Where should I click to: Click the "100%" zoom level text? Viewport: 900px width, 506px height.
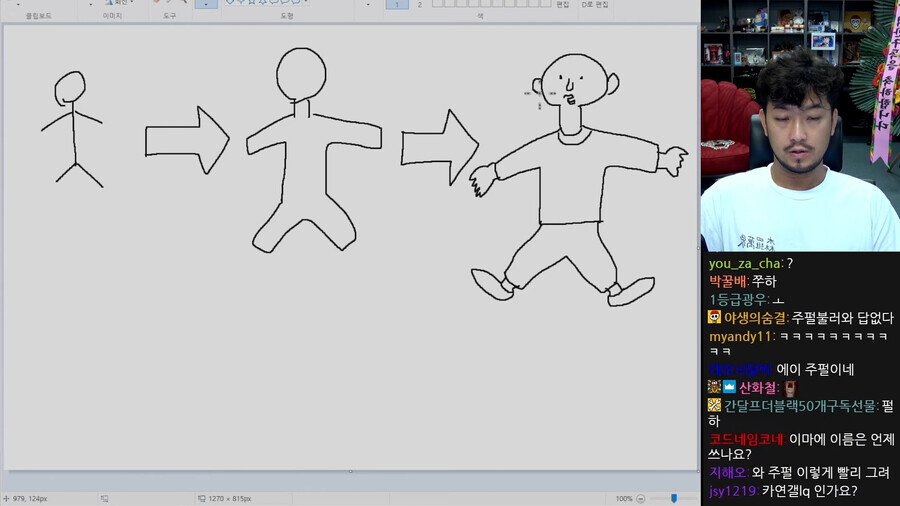click(624, 499)
